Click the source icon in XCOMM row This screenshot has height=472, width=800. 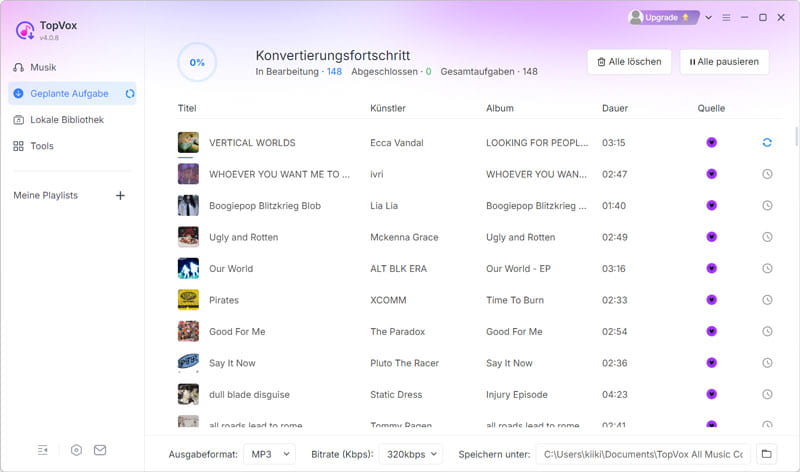711,300
